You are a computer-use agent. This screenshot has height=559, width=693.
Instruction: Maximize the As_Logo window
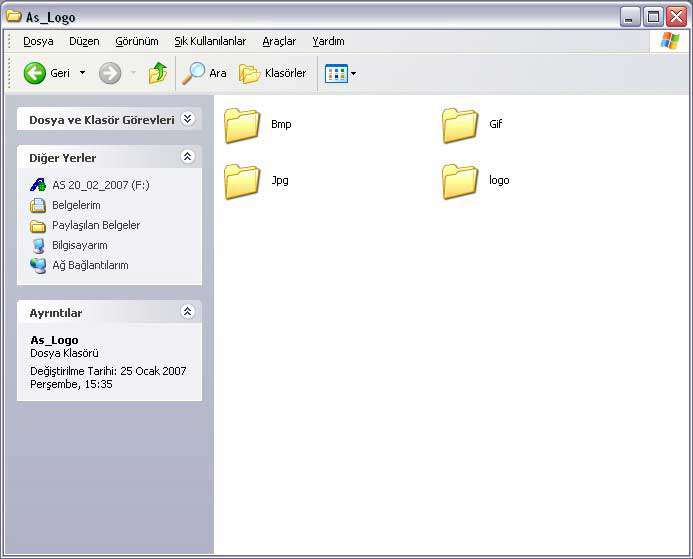653,17
